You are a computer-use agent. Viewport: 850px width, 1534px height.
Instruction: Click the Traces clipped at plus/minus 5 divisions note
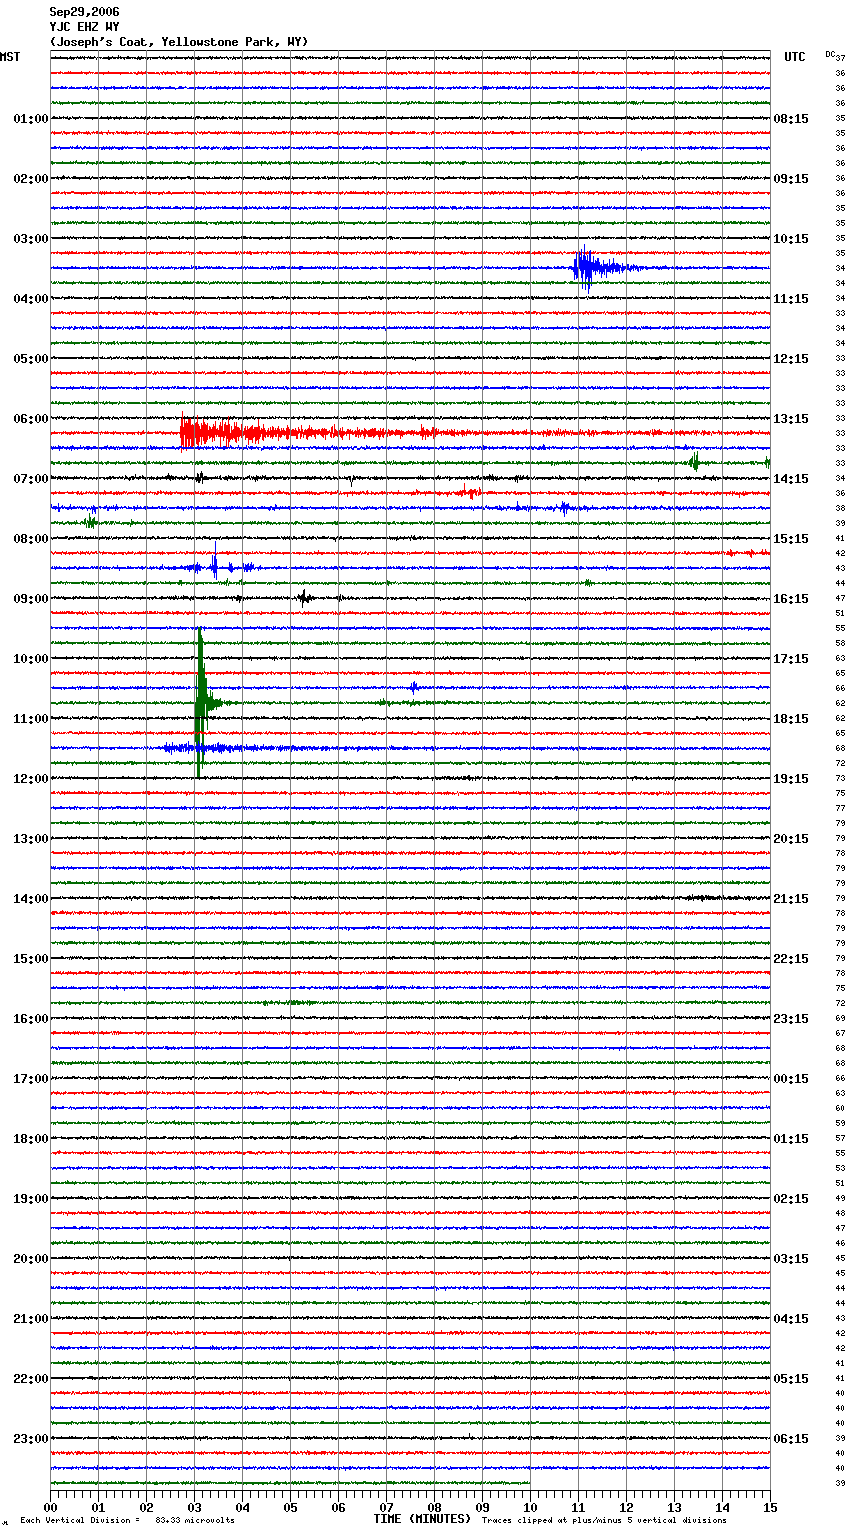click(x=604, y=1521)
